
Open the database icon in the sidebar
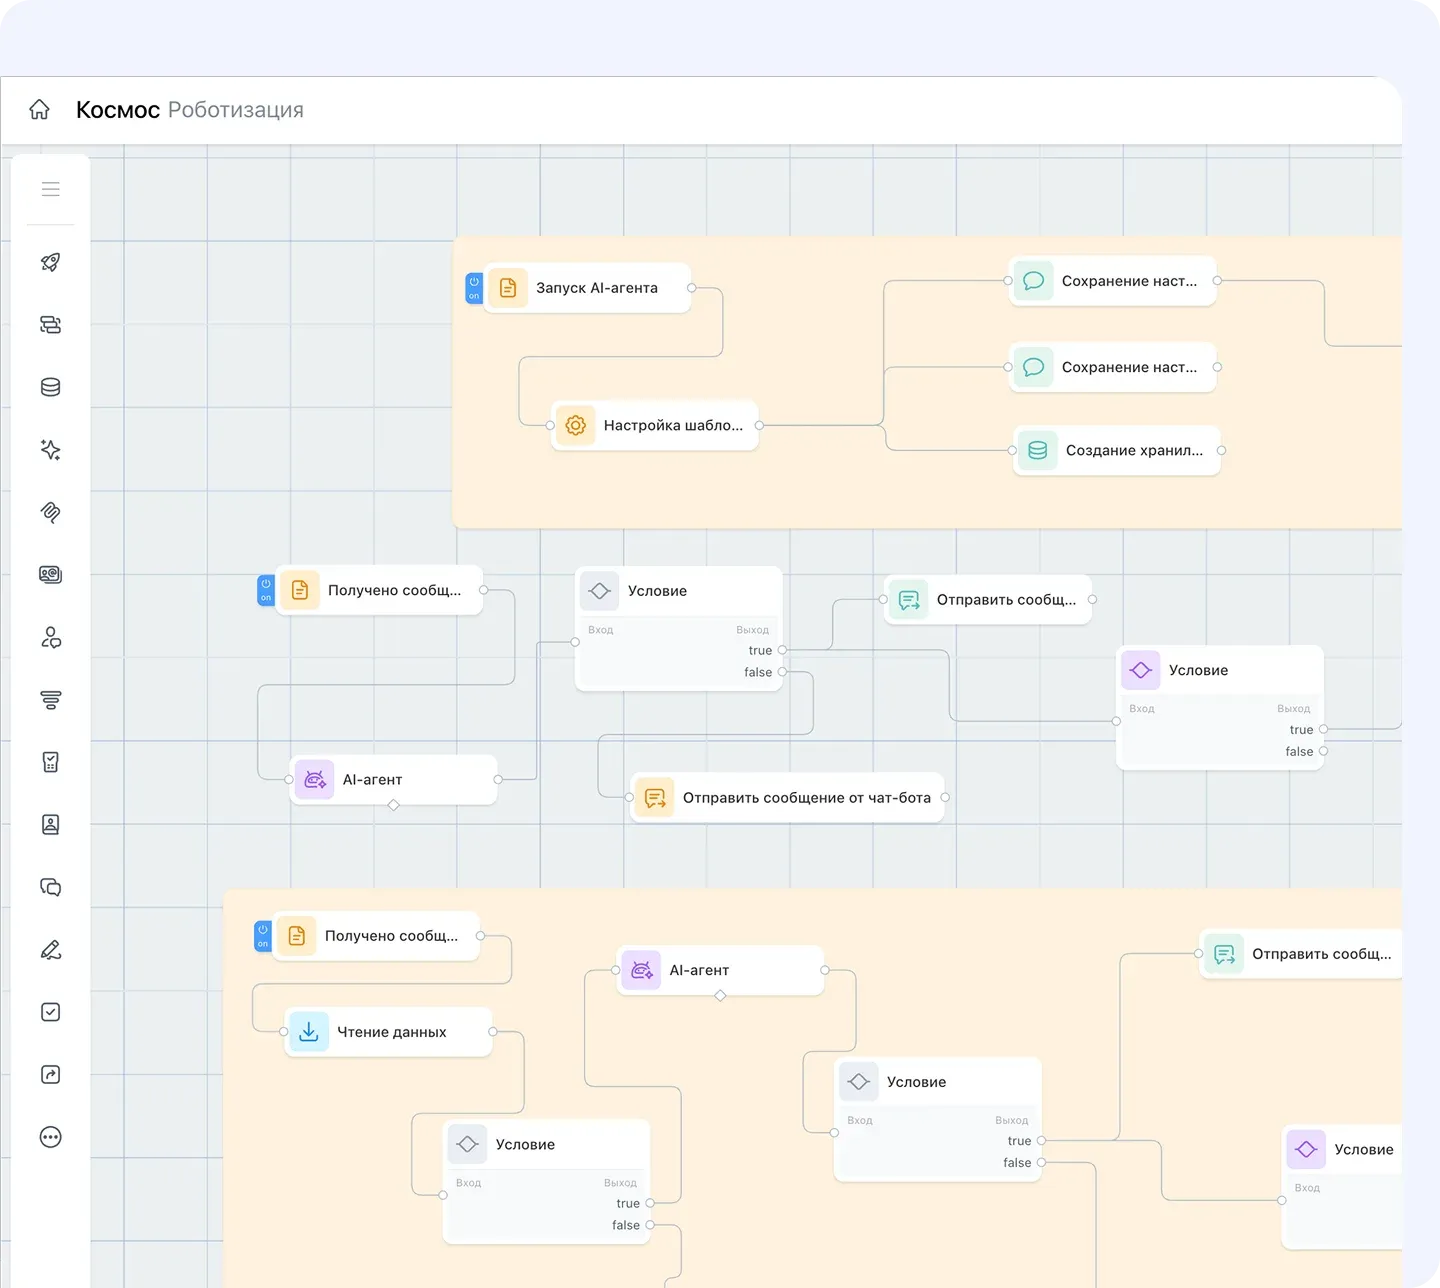51,387
